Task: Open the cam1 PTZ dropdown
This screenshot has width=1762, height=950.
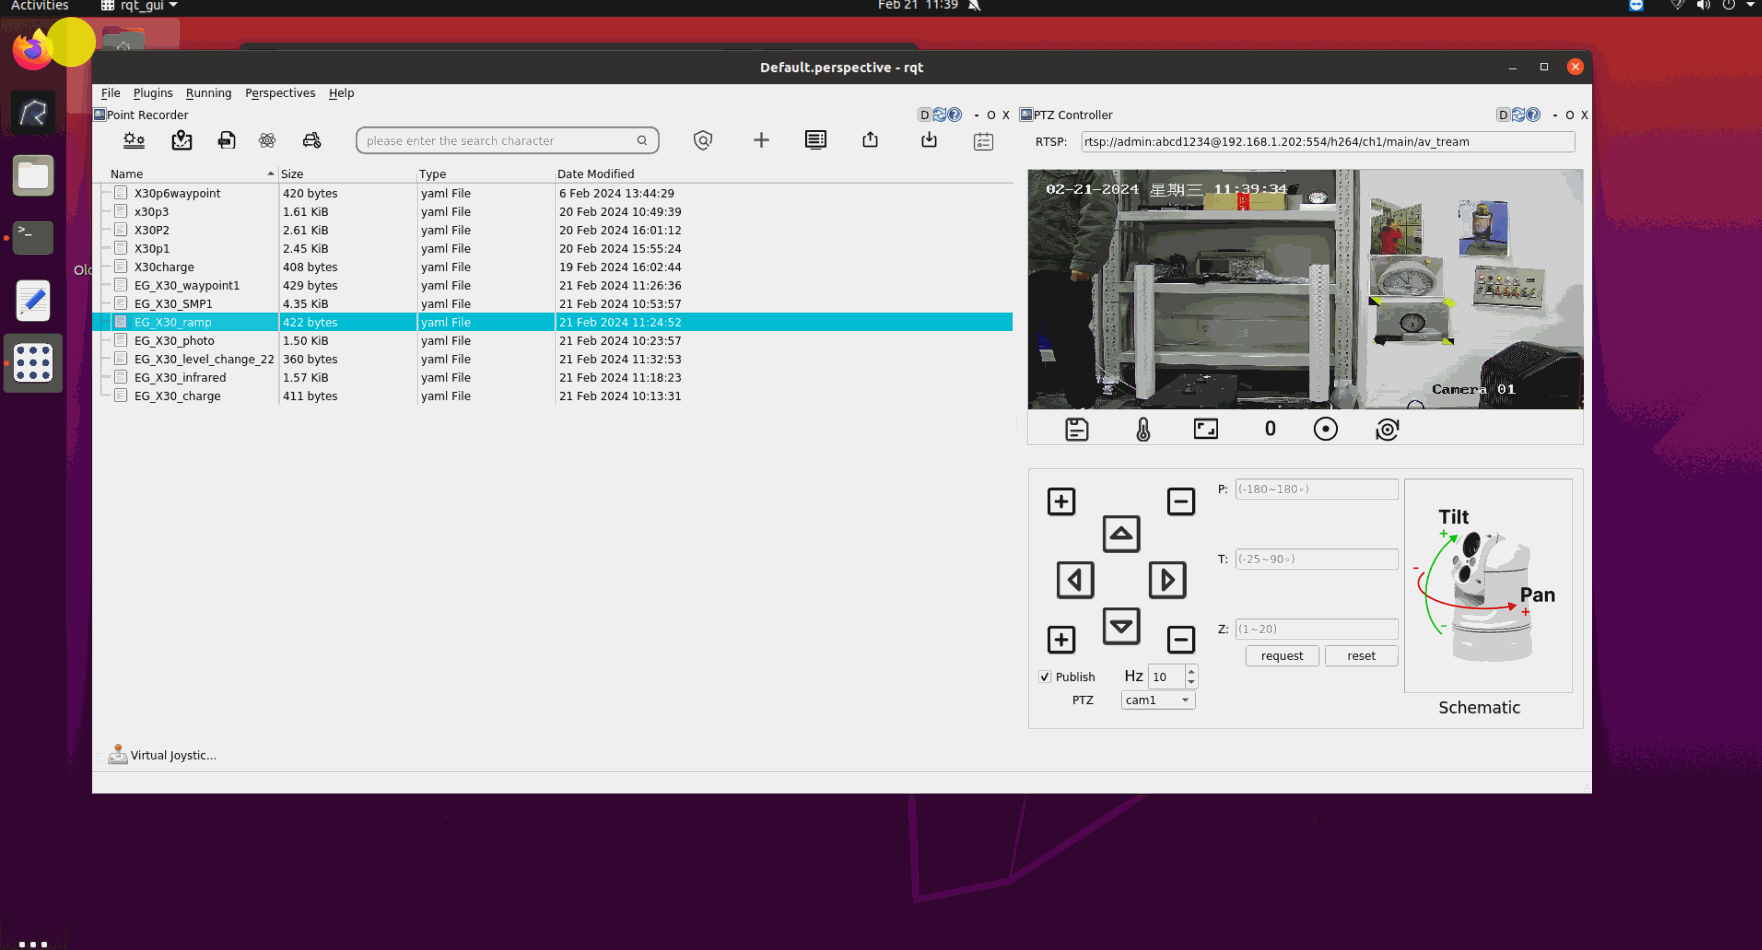Action: [x=1158, y=700]
